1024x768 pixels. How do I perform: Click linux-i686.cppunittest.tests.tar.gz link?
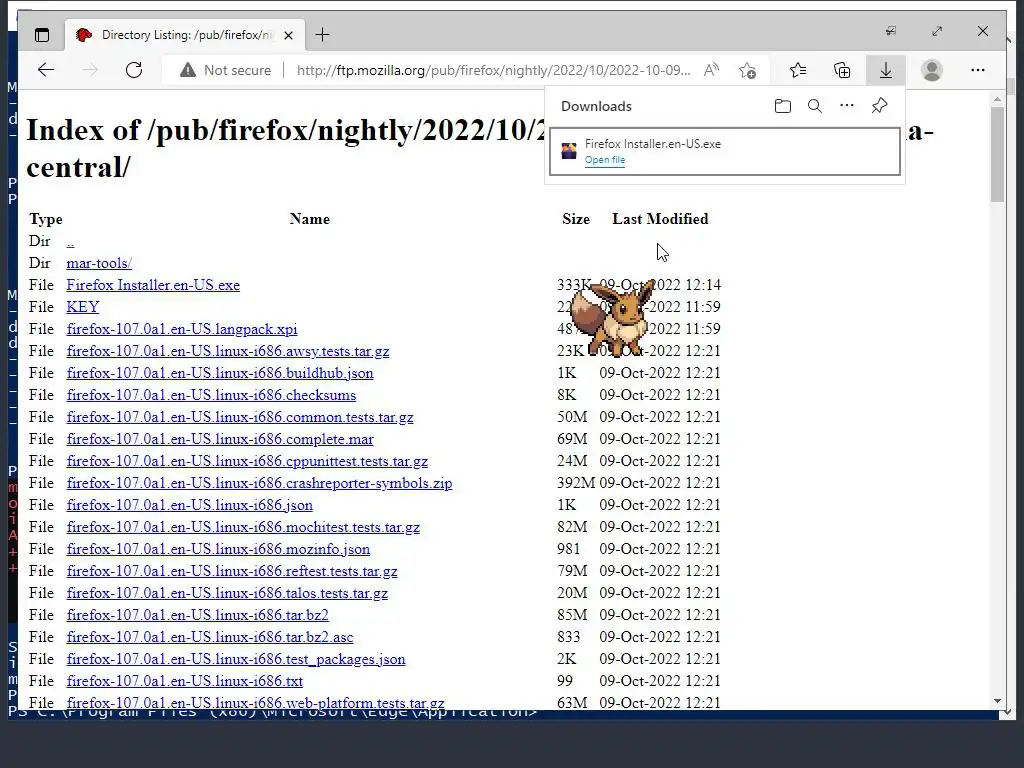(x=247, y=461)
